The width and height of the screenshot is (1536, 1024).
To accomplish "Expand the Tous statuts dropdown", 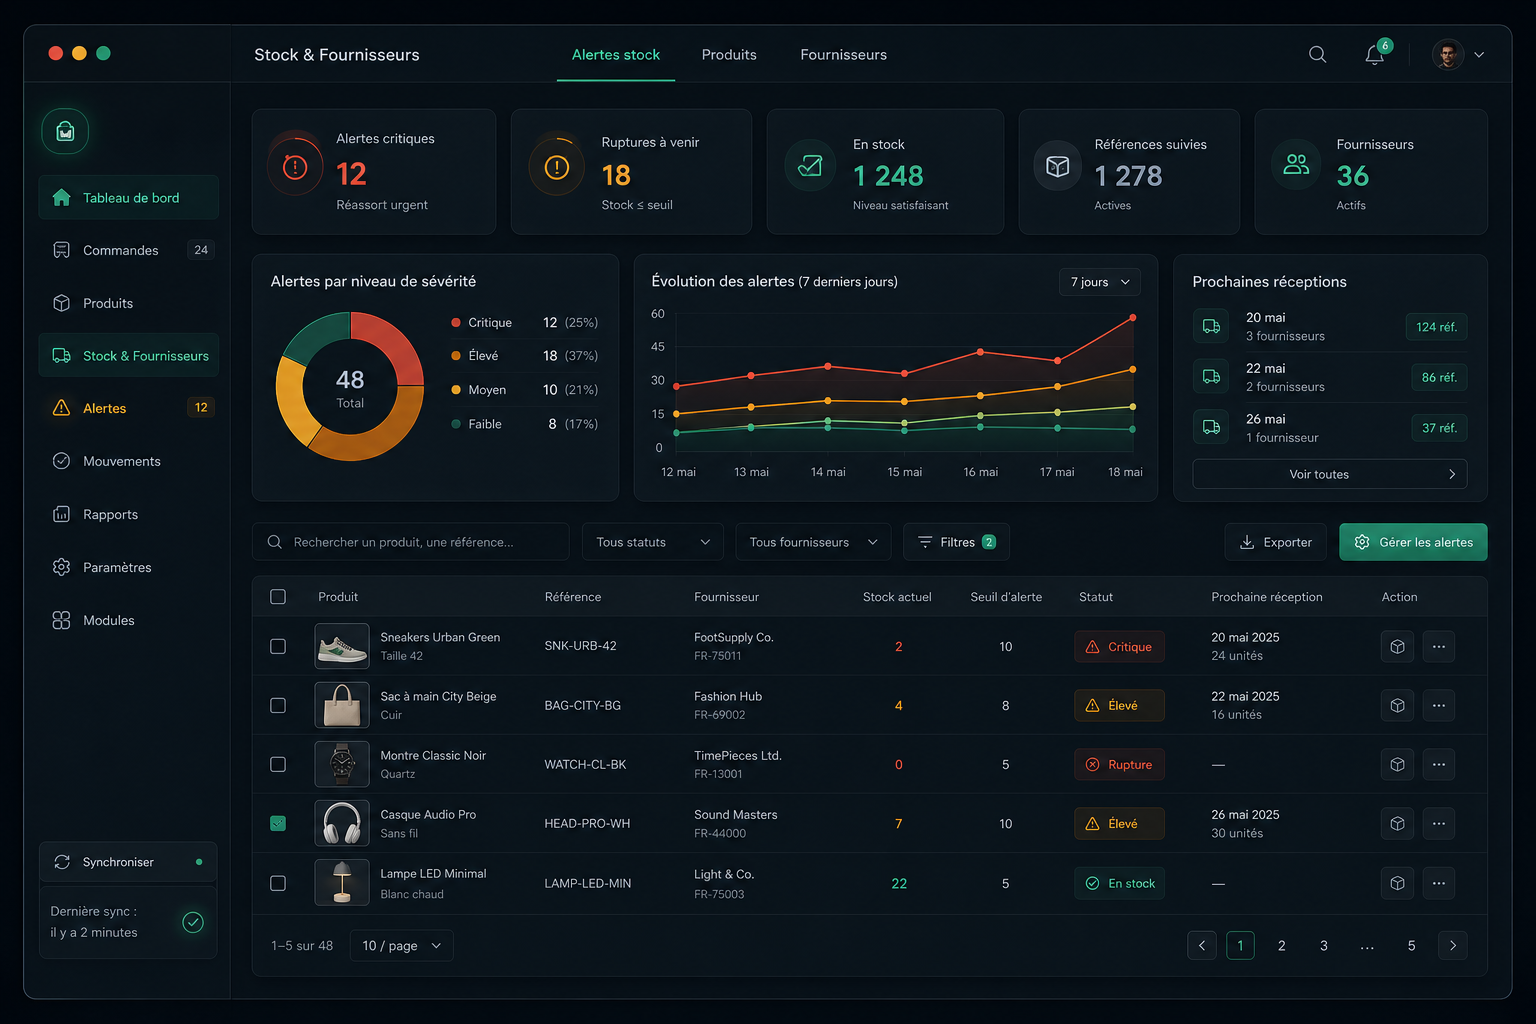I will [653, 542].
